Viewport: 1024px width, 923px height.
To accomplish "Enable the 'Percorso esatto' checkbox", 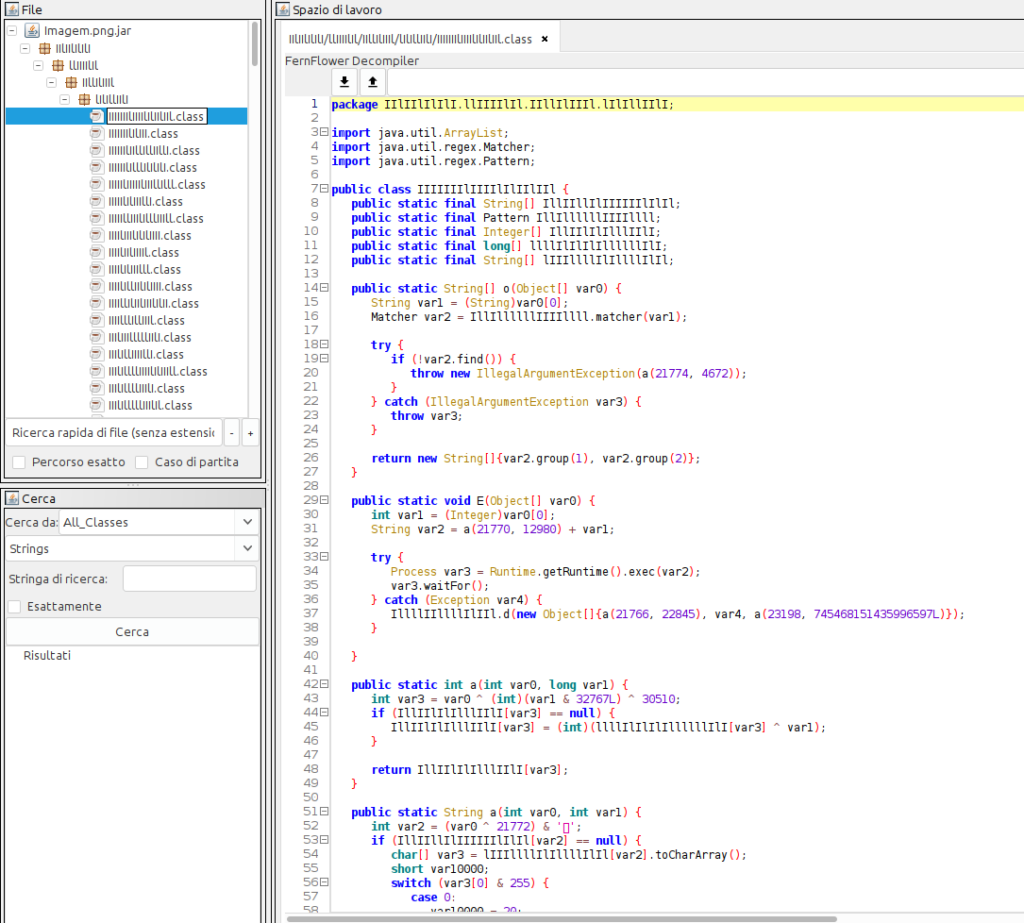I will coord(19,462).
